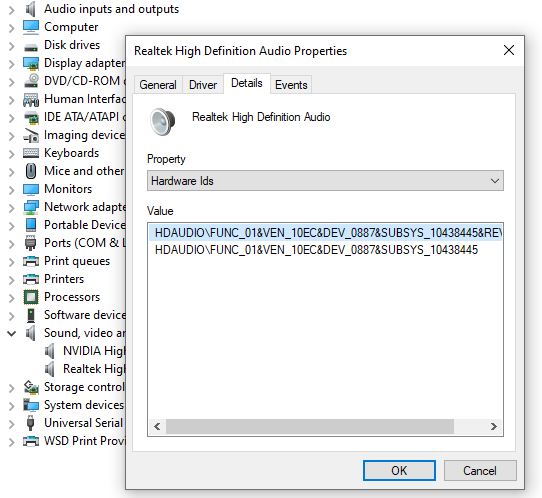Image resolution: width=542 pixels, height=498 pixels.
Task: Expand the Computer node arrow
Action: 12,28
